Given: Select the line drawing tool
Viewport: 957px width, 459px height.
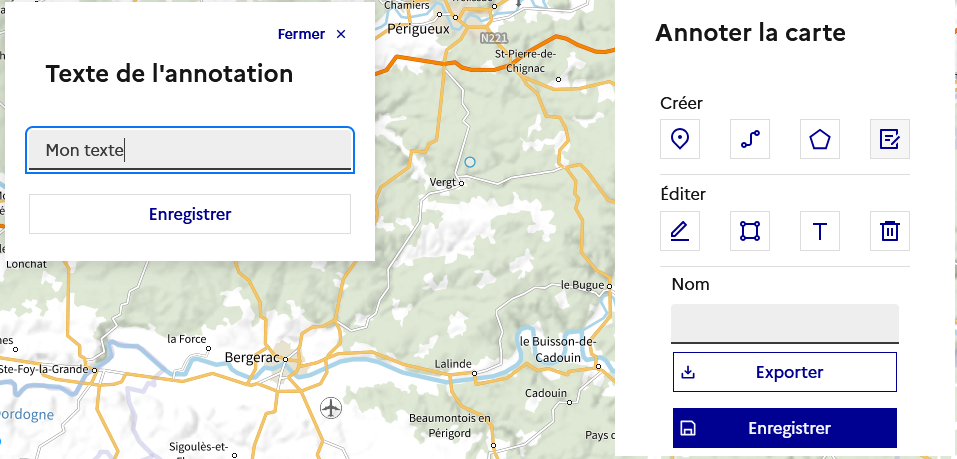Looking at the screenshot, I should [750, 140].
